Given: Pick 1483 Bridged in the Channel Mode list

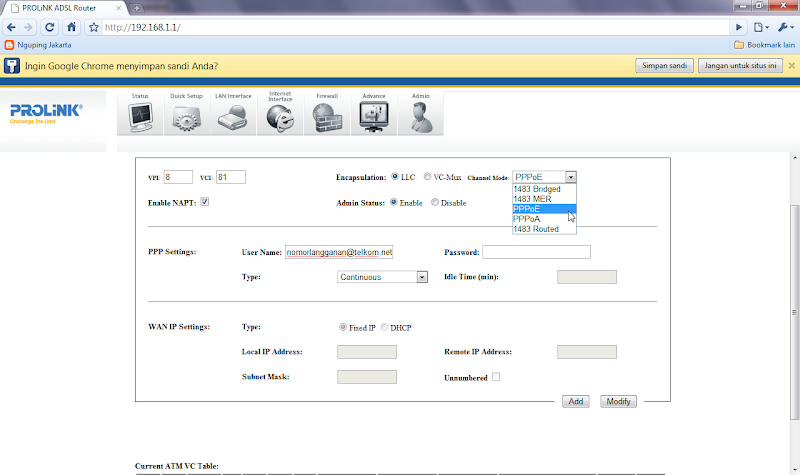Looking at the screenshot, I should coord(537,189).
